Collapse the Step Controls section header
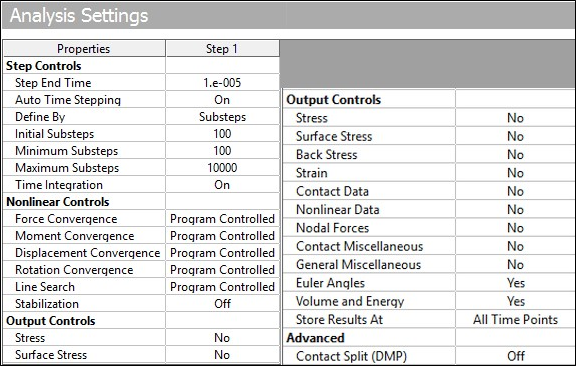 (44, 66)
